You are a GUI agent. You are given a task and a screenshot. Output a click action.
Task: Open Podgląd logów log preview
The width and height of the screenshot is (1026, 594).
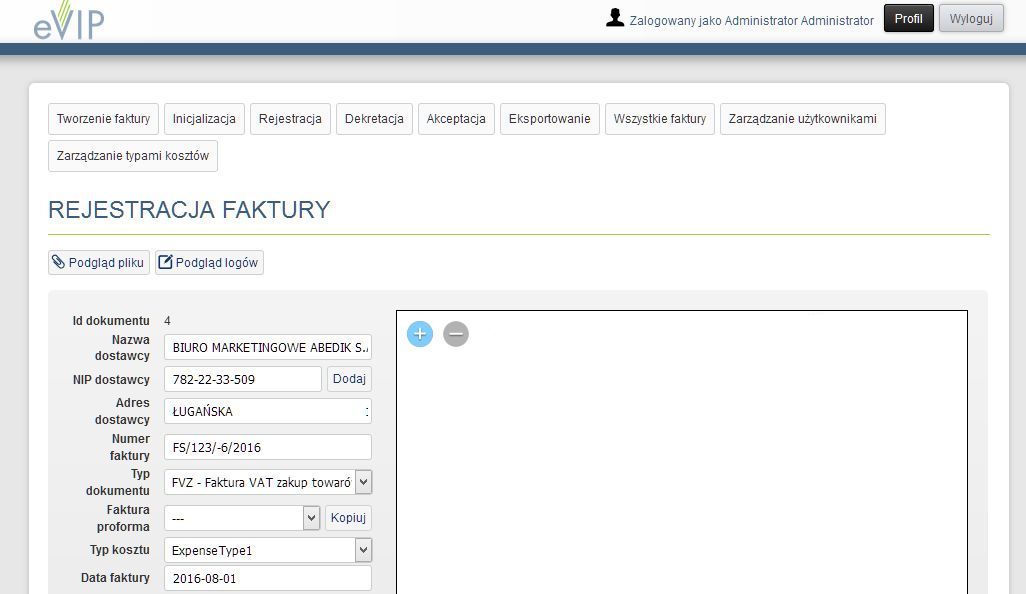[209, 263]
